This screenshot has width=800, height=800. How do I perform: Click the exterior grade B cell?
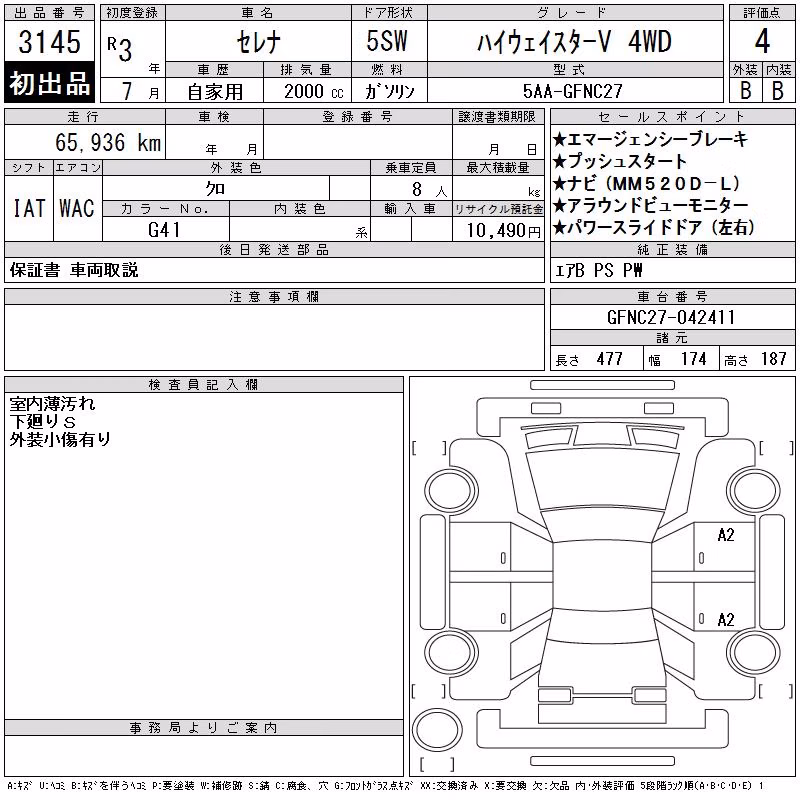click(x=745, y=90)
